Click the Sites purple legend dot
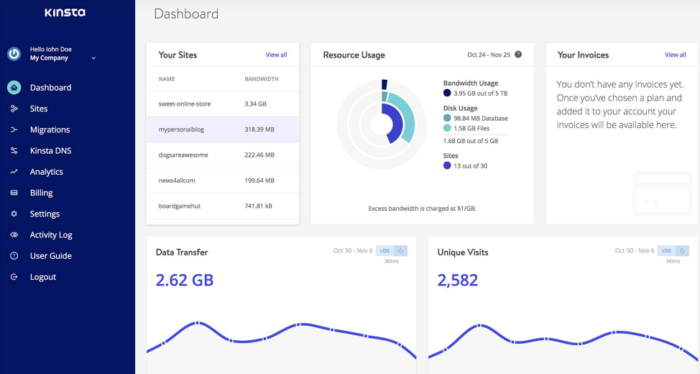 447,166
